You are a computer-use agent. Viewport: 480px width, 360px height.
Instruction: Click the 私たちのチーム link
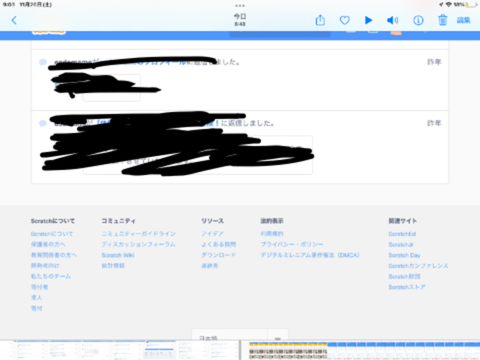coord(51,276)
